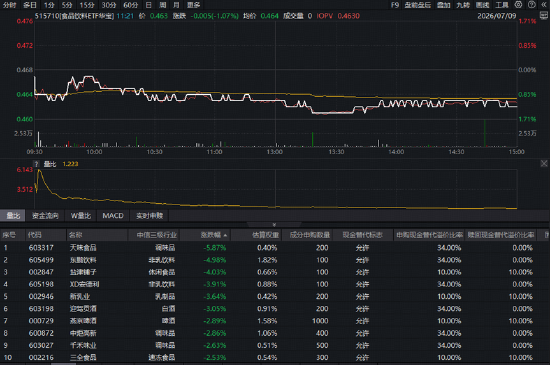
Task: Click the 九转 indicator button
Action: point(463,5)
